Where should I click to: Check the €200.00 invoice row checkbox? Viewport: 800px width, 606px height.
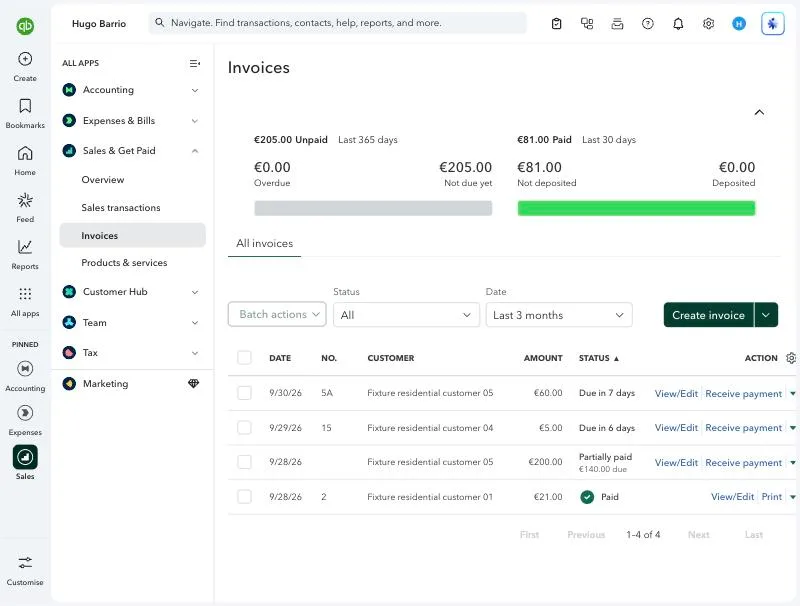click(244, 462)
